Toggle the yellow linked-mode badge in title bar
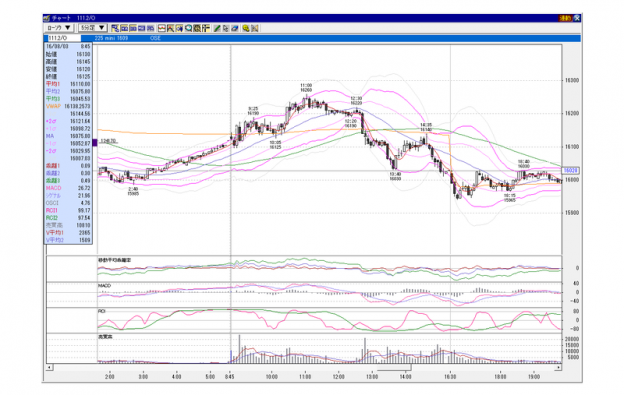Viewport: 624px width, 395px height. tap(565, 18)
